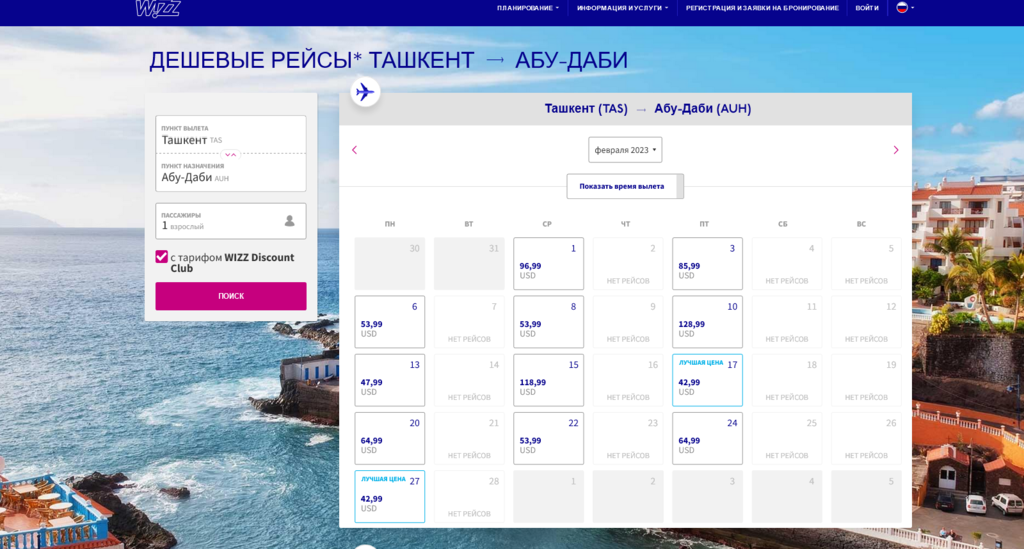Open the Планирование menu

click(x=528, y=8)
